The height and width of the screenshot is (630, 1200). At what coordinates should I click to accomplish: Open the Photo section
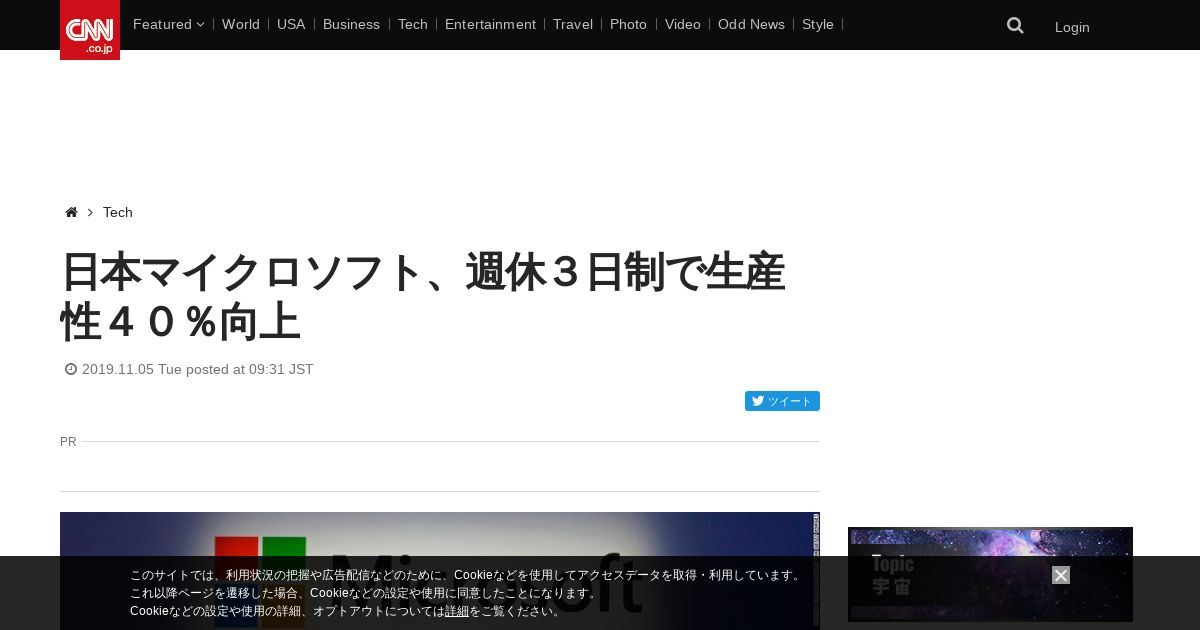point(628,24)
